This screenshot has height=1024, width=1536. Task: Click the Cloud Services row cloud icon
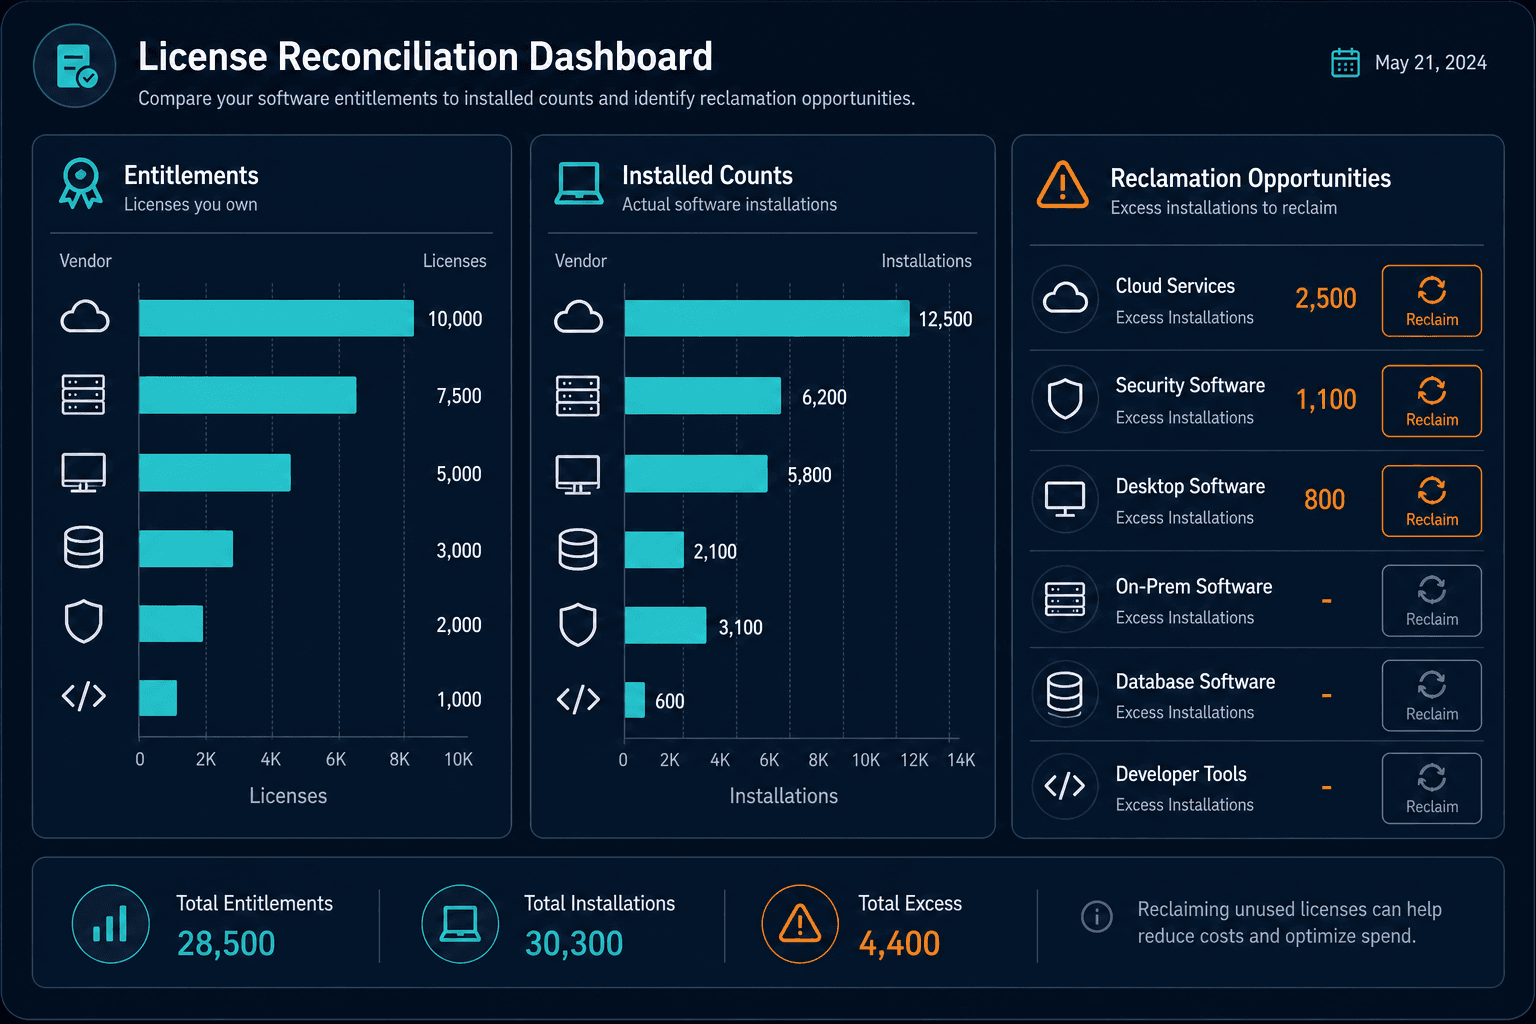click(1065, 298)
